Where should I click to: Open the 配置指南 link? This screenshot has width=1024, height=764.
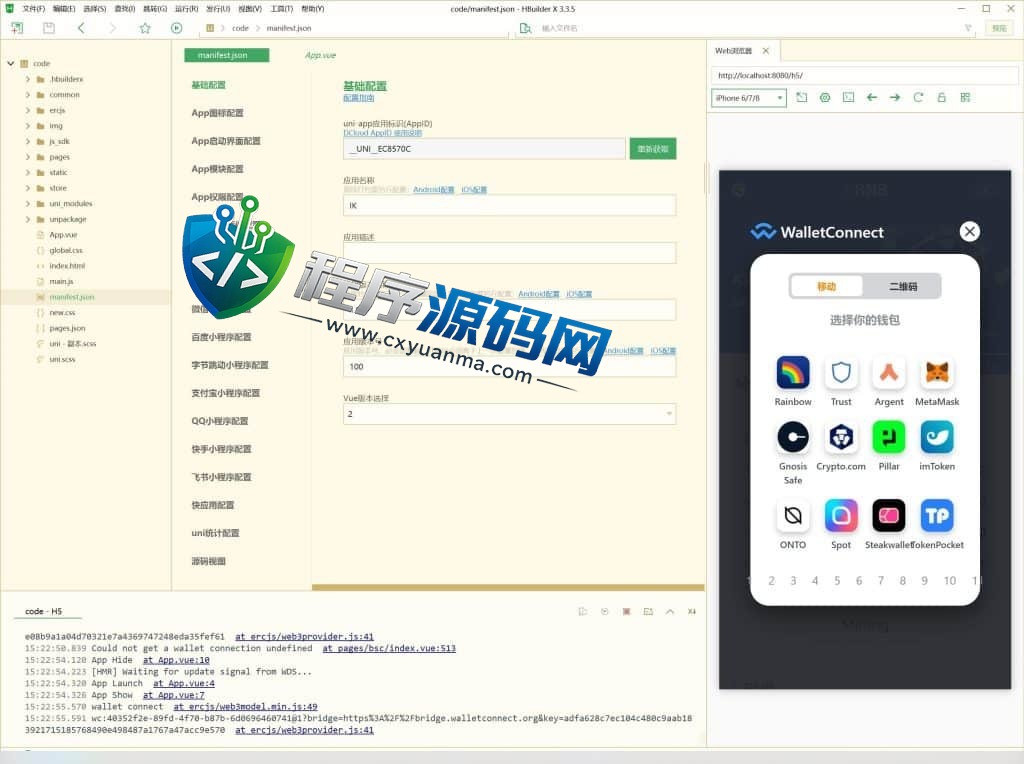tap(359, 98)
